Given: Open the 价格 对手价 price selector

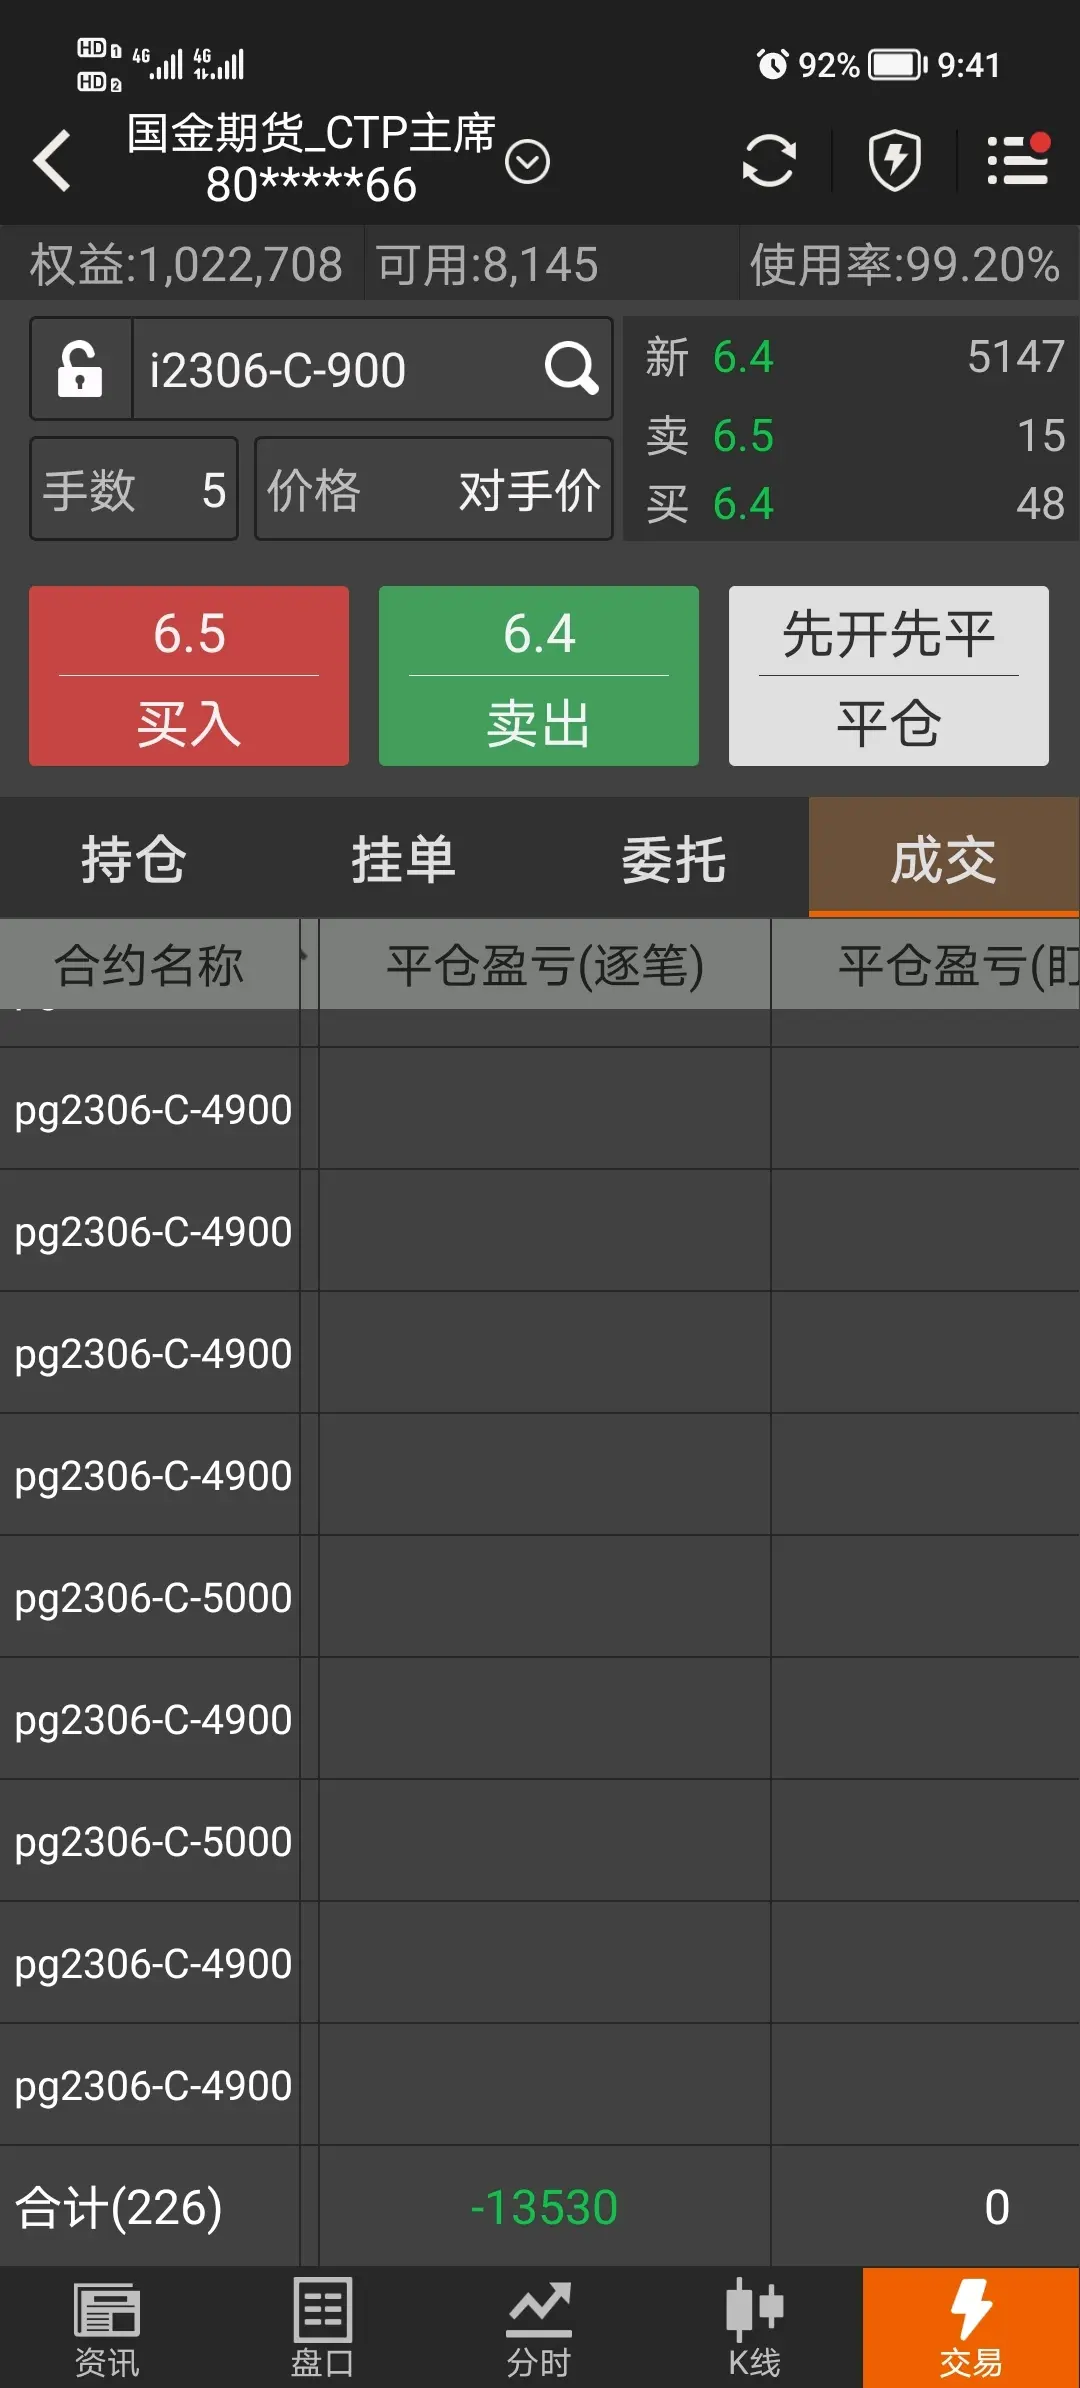Looking at the screenshot, I should click(433, 489).
